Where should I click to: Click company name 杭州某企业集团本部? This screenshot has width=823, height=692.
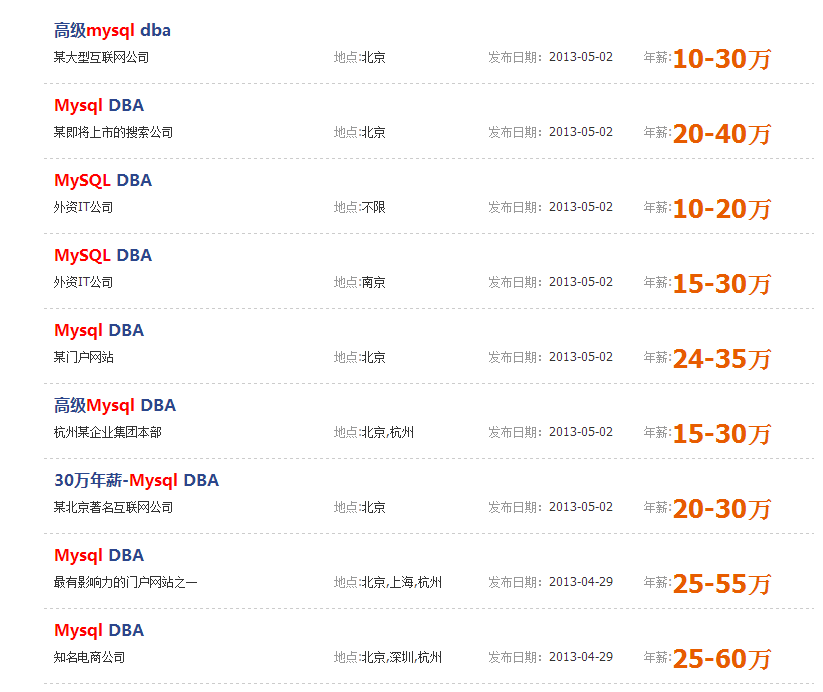pos(108,432)
